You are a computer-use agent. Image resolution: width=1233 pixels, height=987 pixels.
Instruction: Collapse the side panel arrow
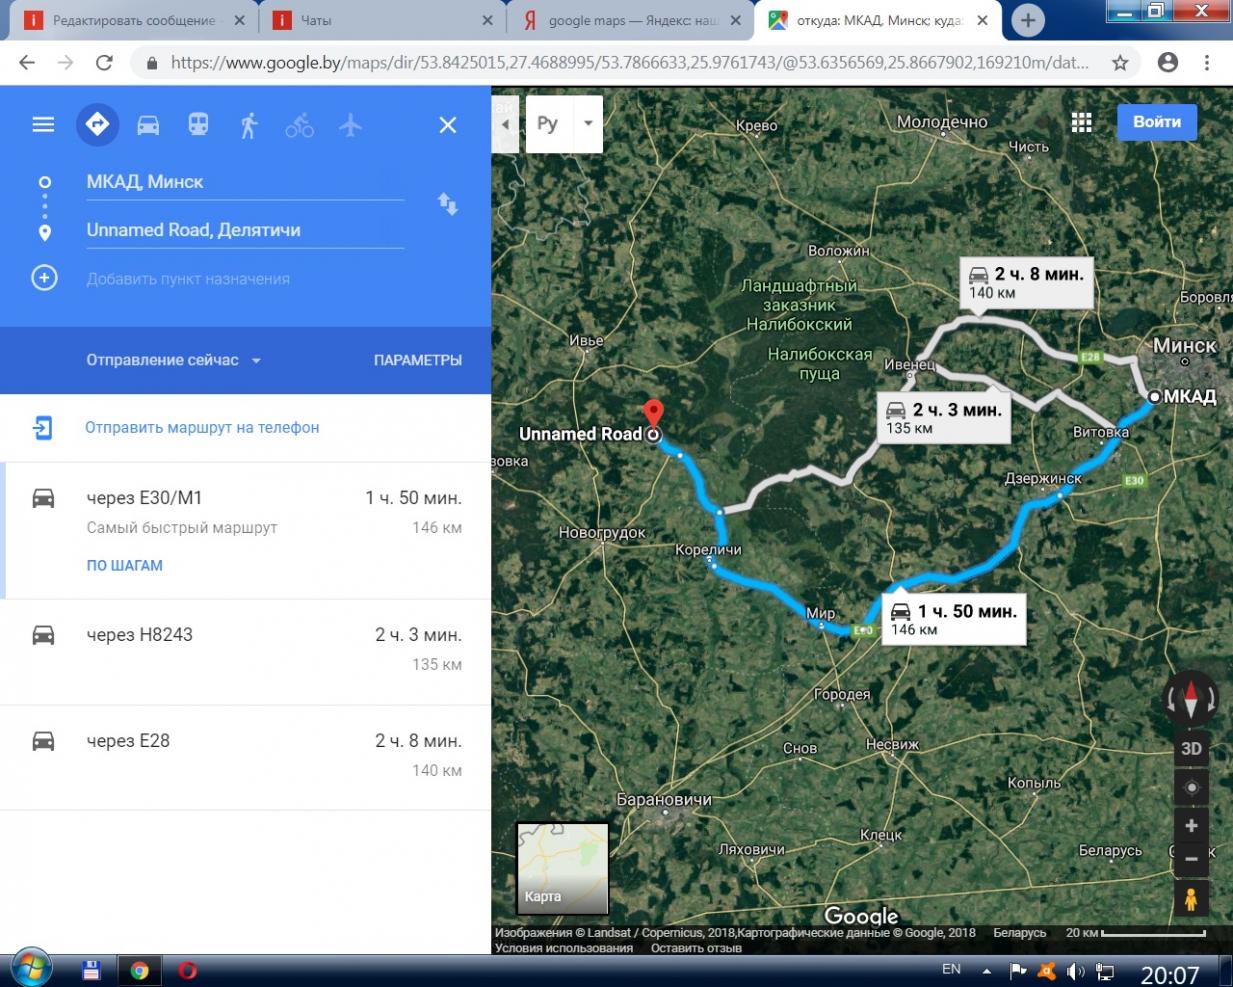505,124
